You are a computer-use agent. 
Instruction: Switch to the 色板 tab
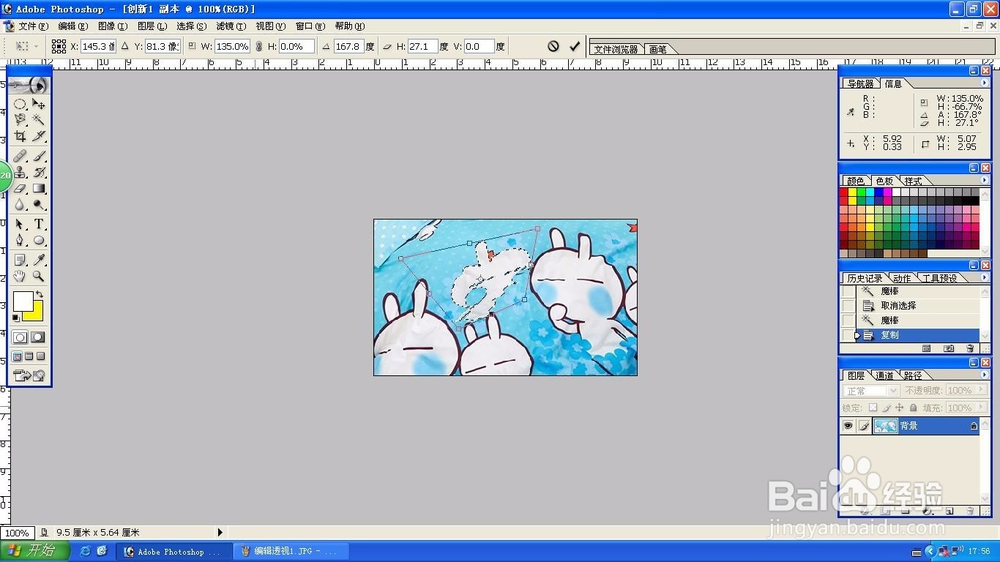pos(885,181)
